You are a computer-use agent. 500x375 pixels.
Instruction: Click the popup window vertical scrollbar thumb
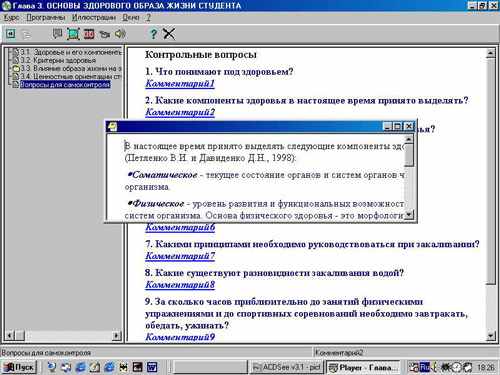pyautogui.click(x=409, y=155)
